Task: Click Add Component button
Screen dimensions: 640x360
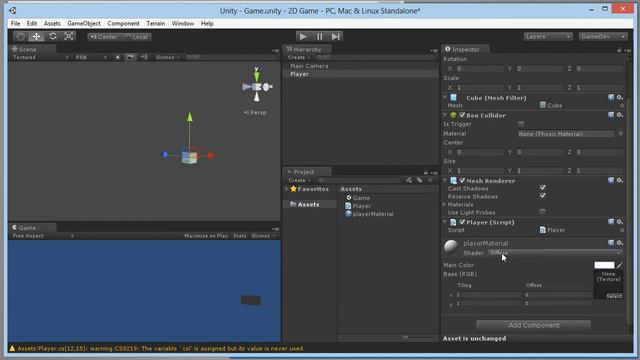Action: coord(533,325)
